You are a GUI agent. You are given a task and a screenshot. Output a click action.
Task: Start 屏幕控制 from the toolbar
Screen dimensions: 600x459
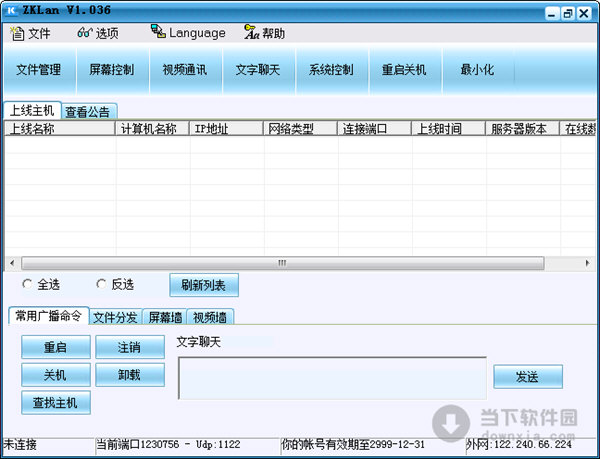(x=112, y=70)
